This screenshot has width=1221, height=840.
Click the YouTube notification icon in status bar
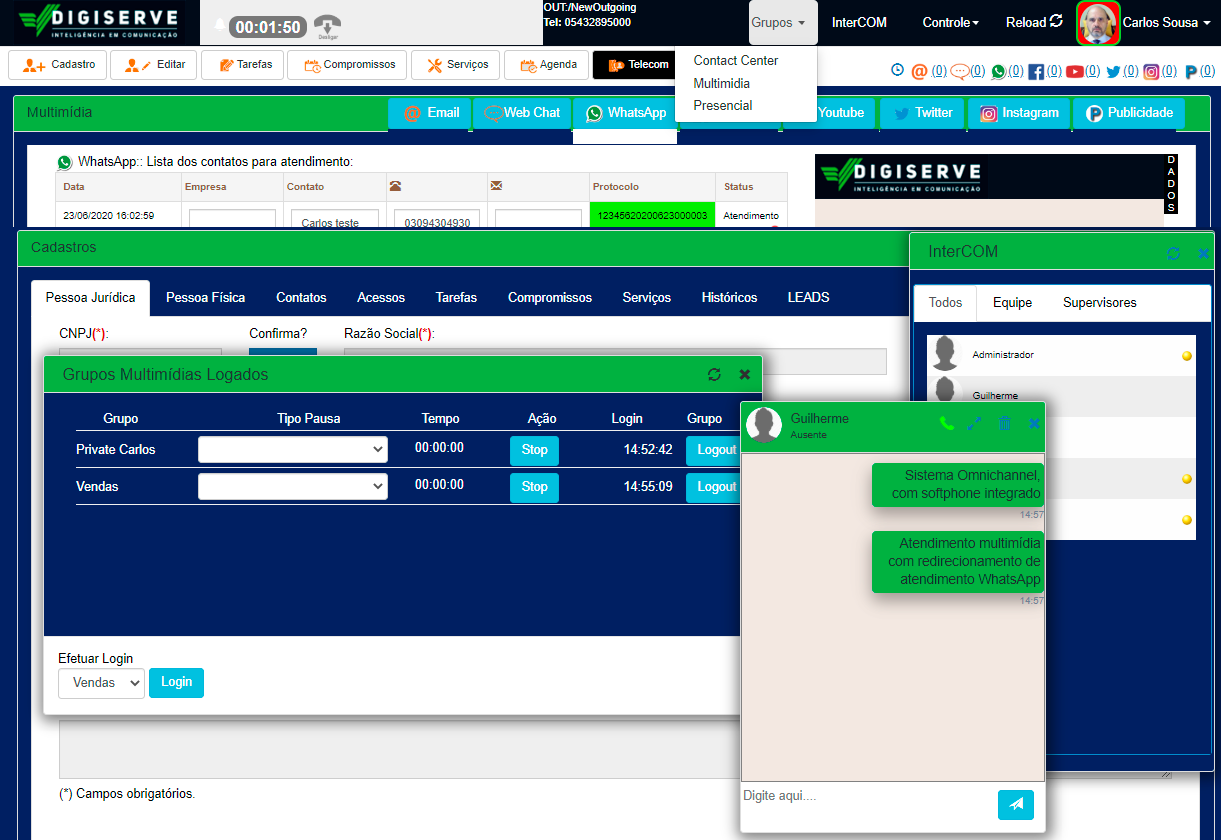pos(1075,72)
